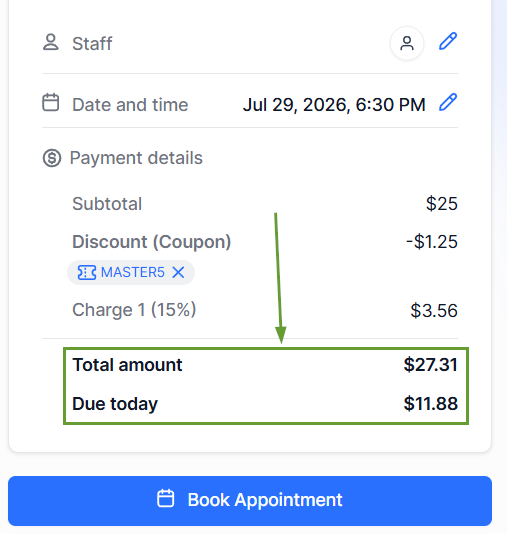Click the calendar icon in Book Appointment
Image resolution: width=507 pixels, height=534 pixels.
[166, 498]
